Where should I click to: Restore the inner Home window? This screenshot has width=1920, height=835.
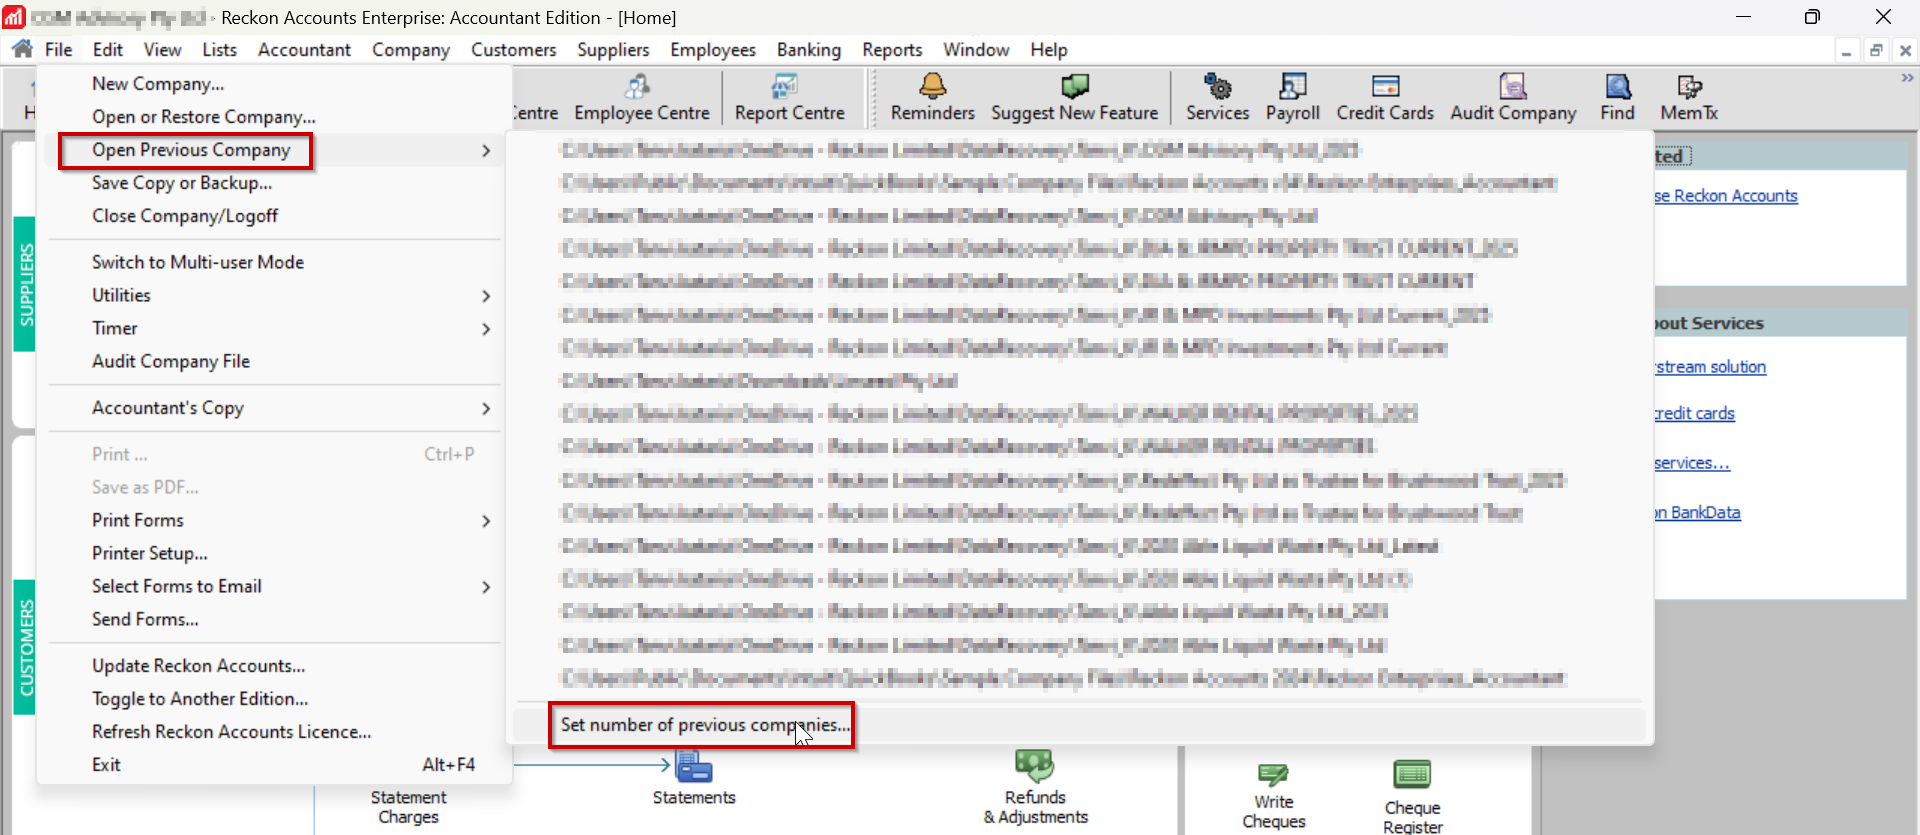click(x=1876, y=50)
